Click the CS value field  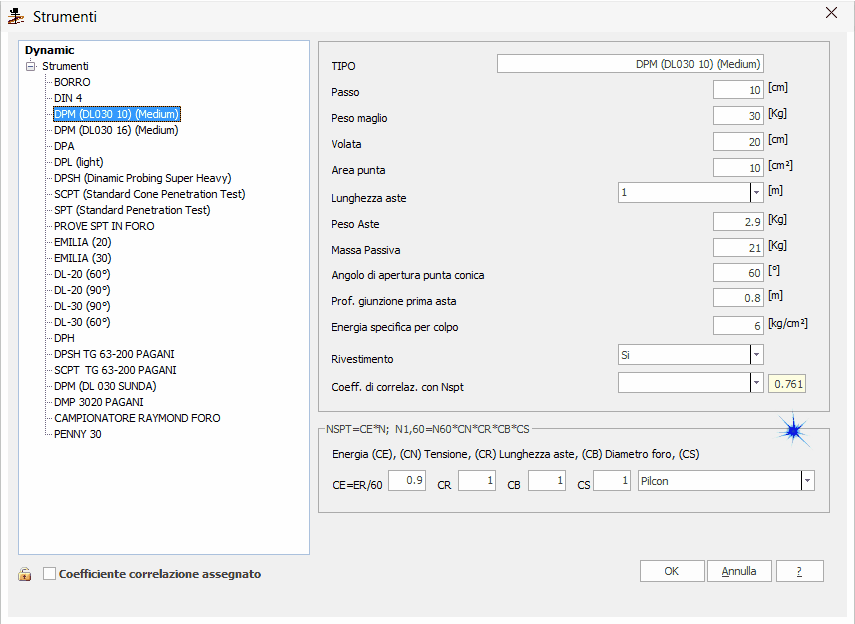pos(612,481)
